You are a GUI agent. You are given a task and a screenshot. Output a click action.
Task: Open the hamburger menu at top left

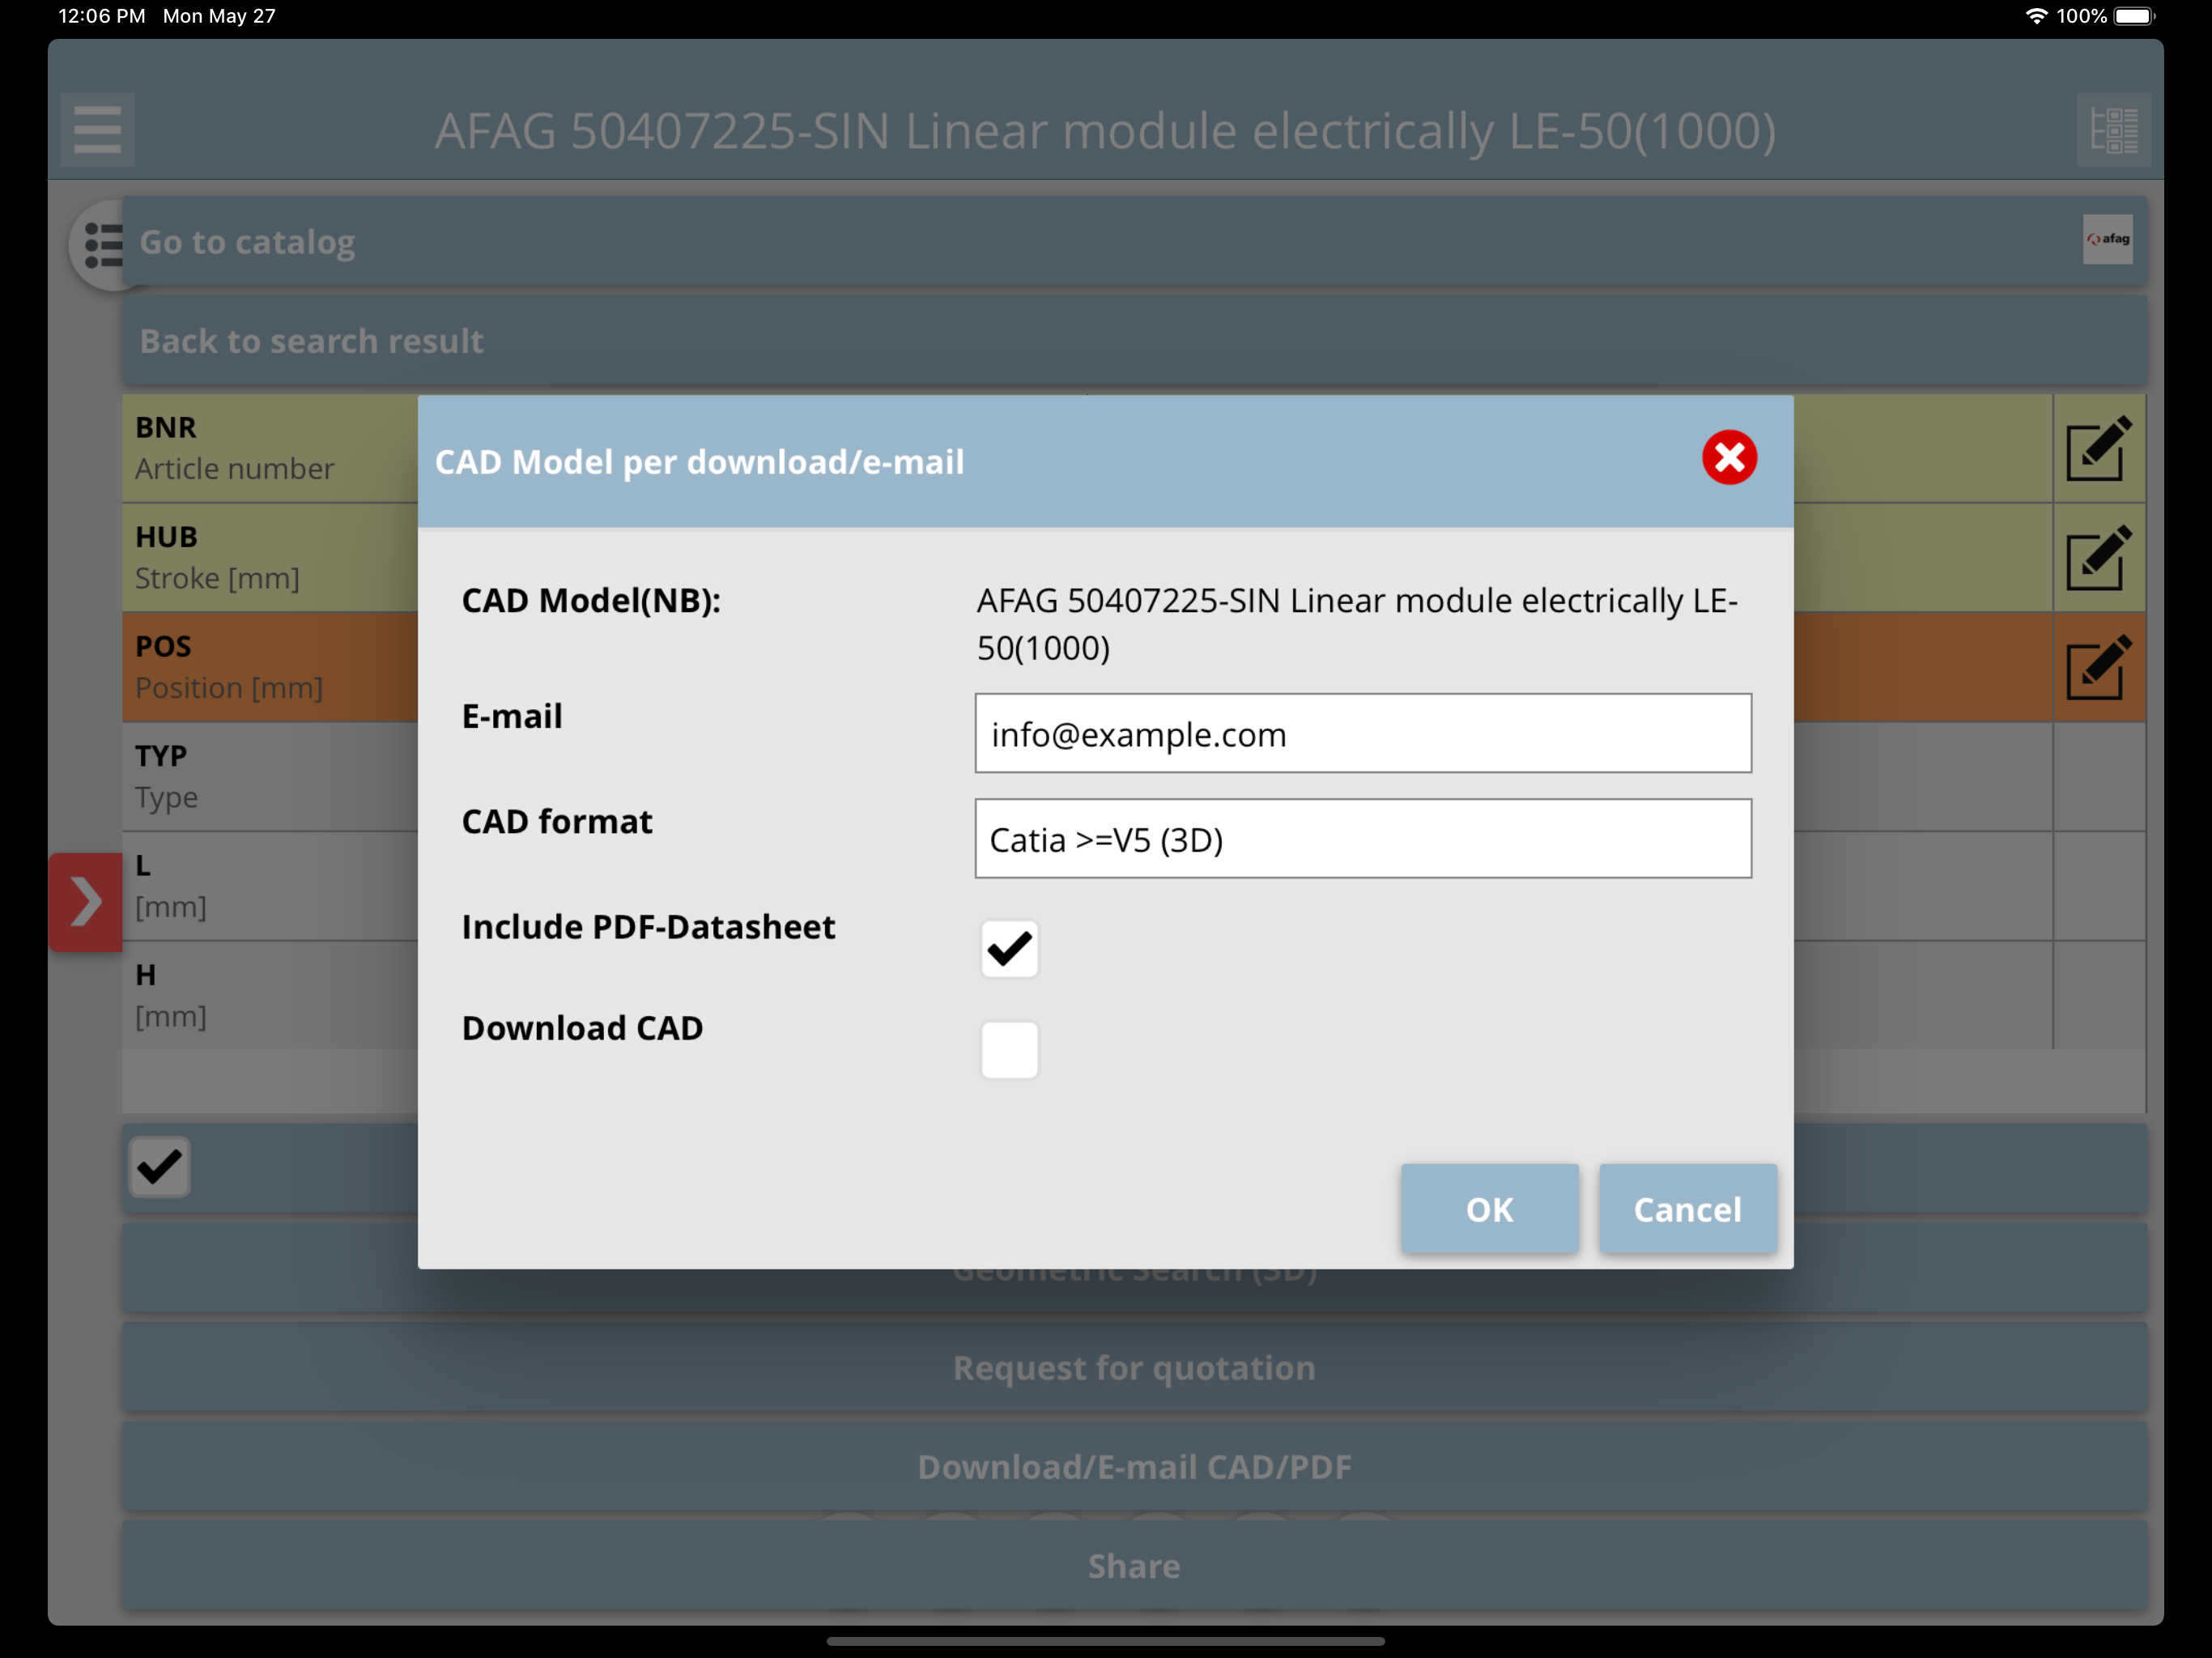(97, 130)
